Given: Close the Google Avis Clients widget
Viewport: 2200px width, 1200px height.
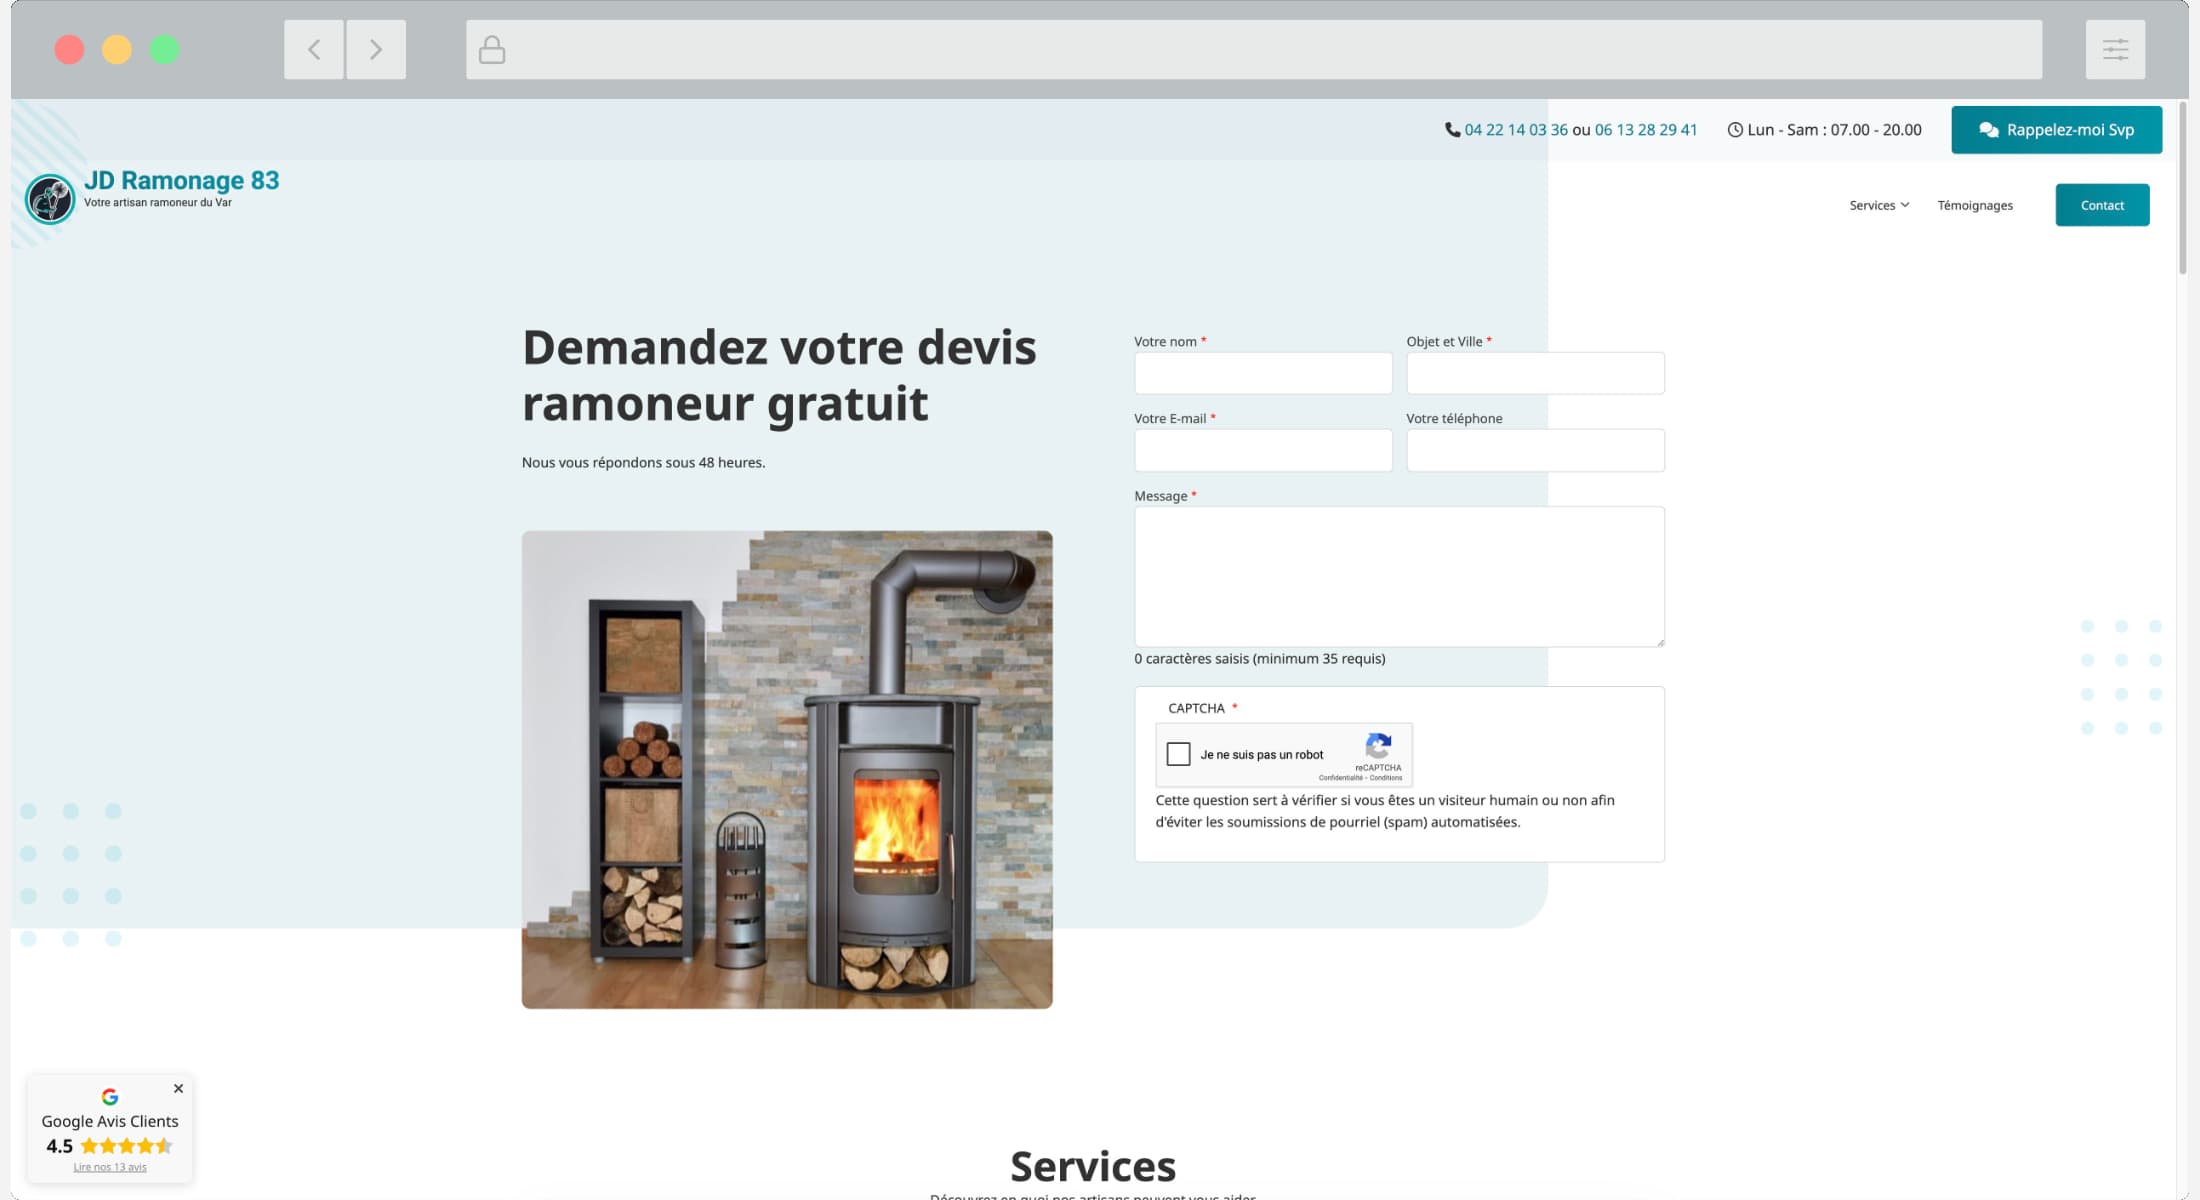Looking at the screenshot, I should click(178, 1088).
